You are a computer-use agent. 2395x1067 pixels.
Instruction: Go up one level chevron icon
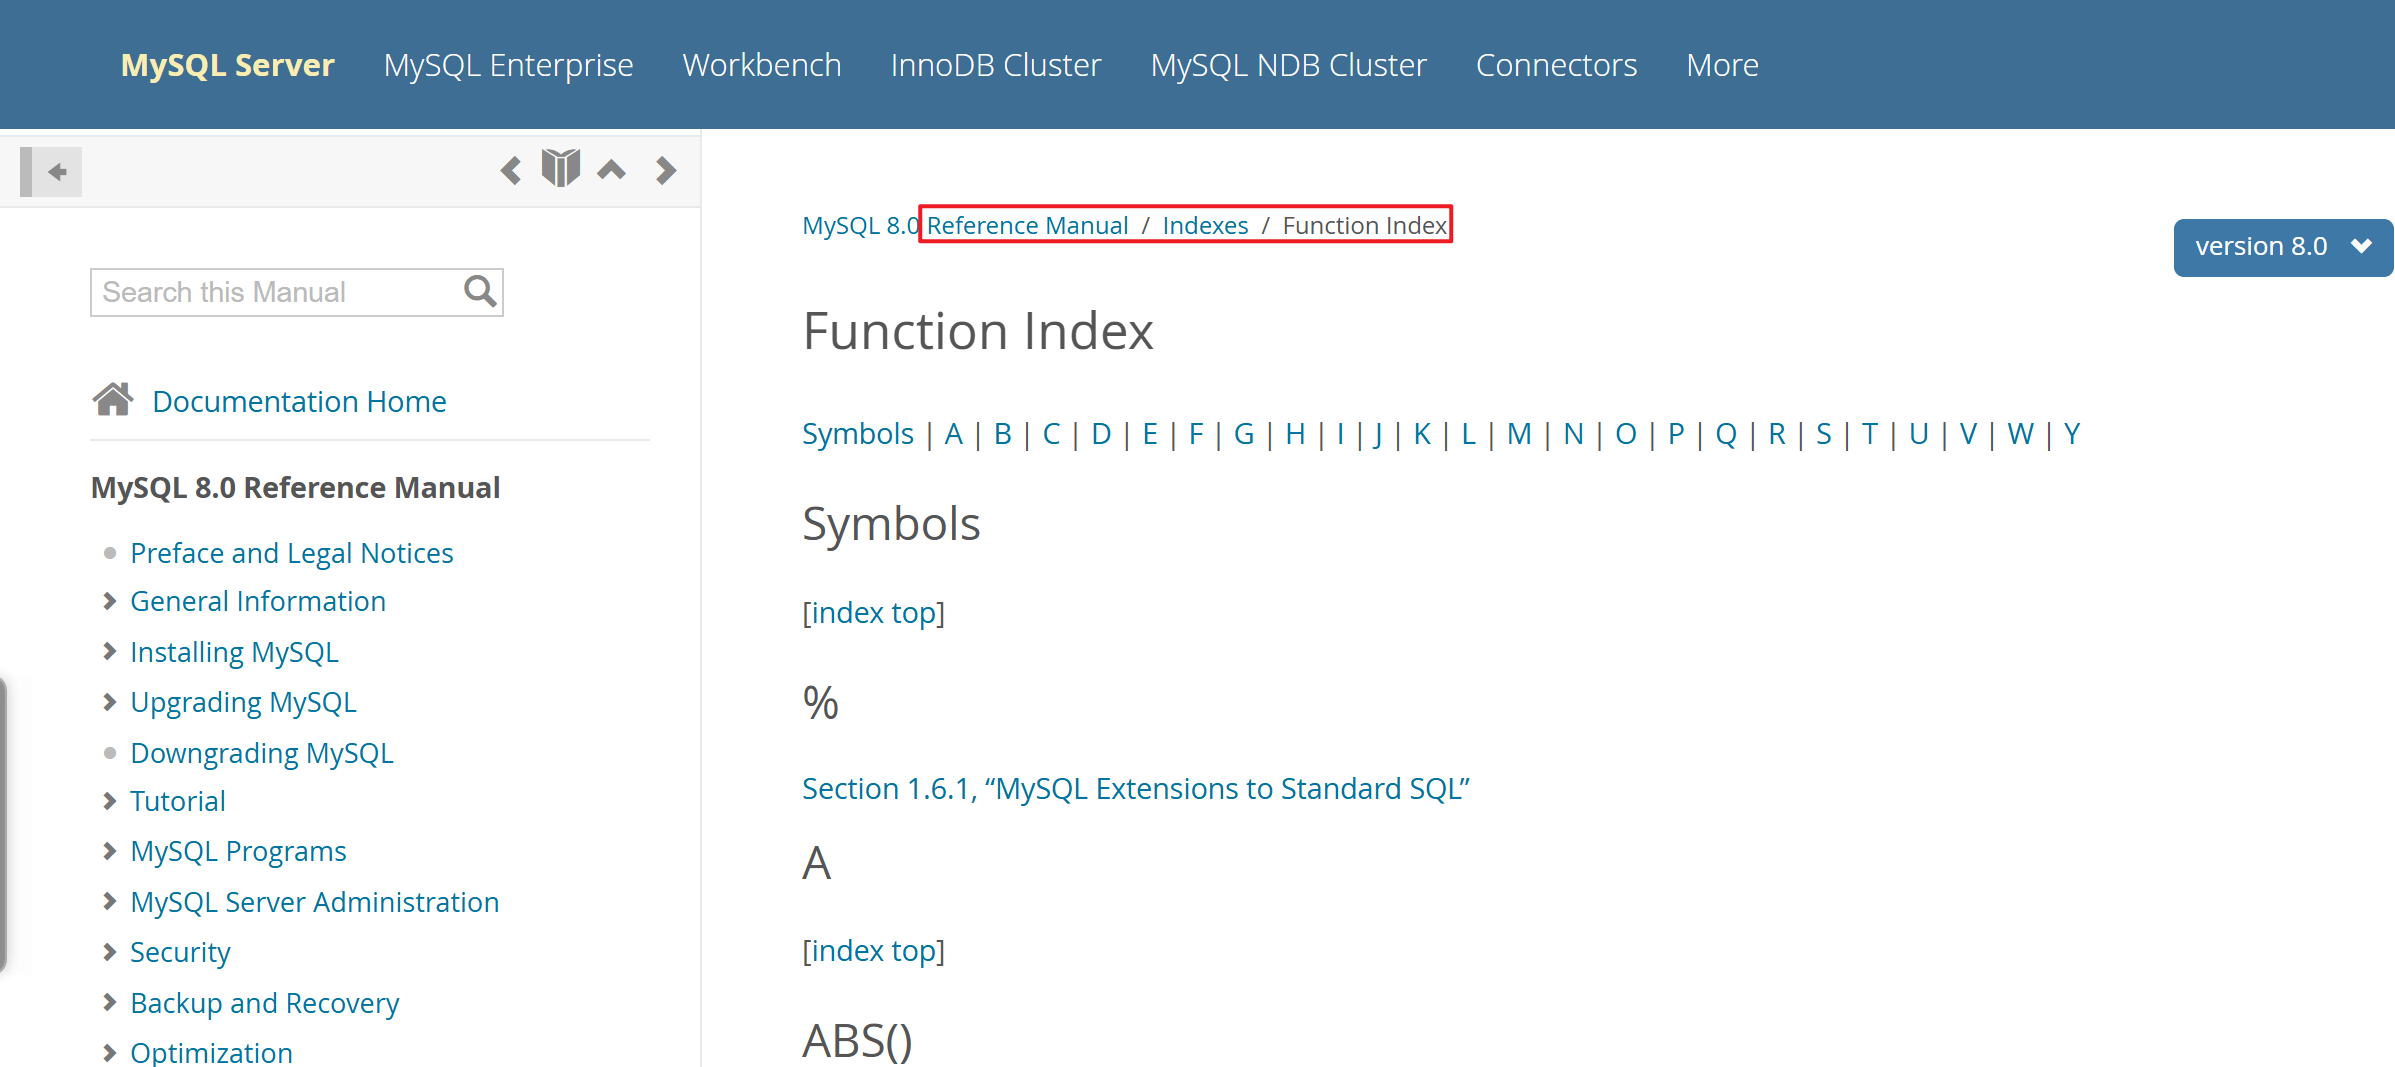[612, 170]
